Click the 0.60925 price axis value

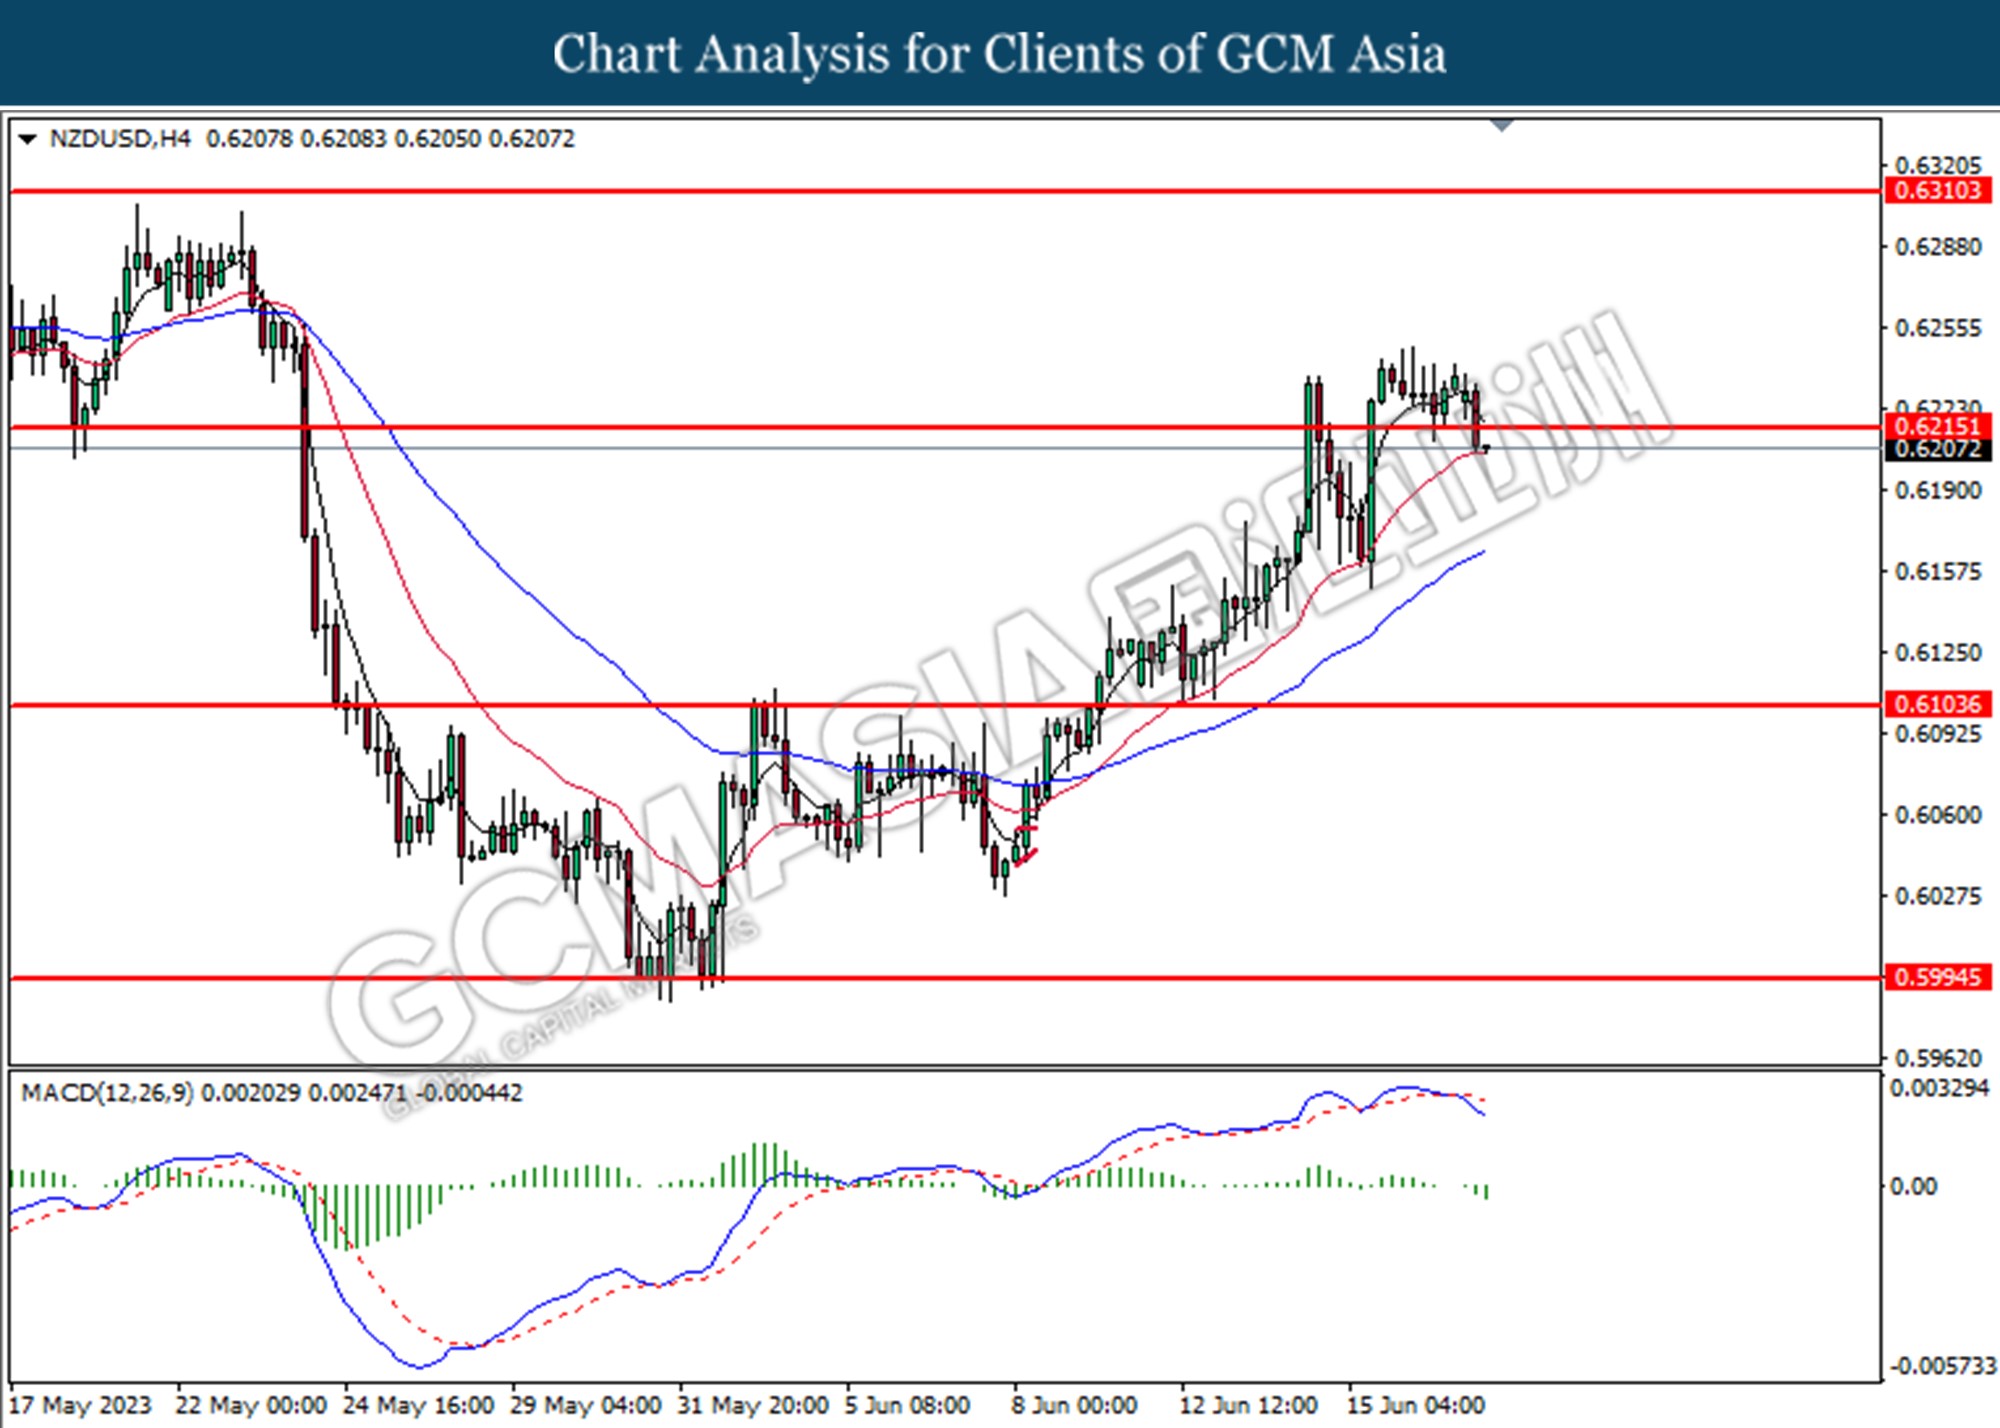pyautogui.click(x=1938, y=733)
